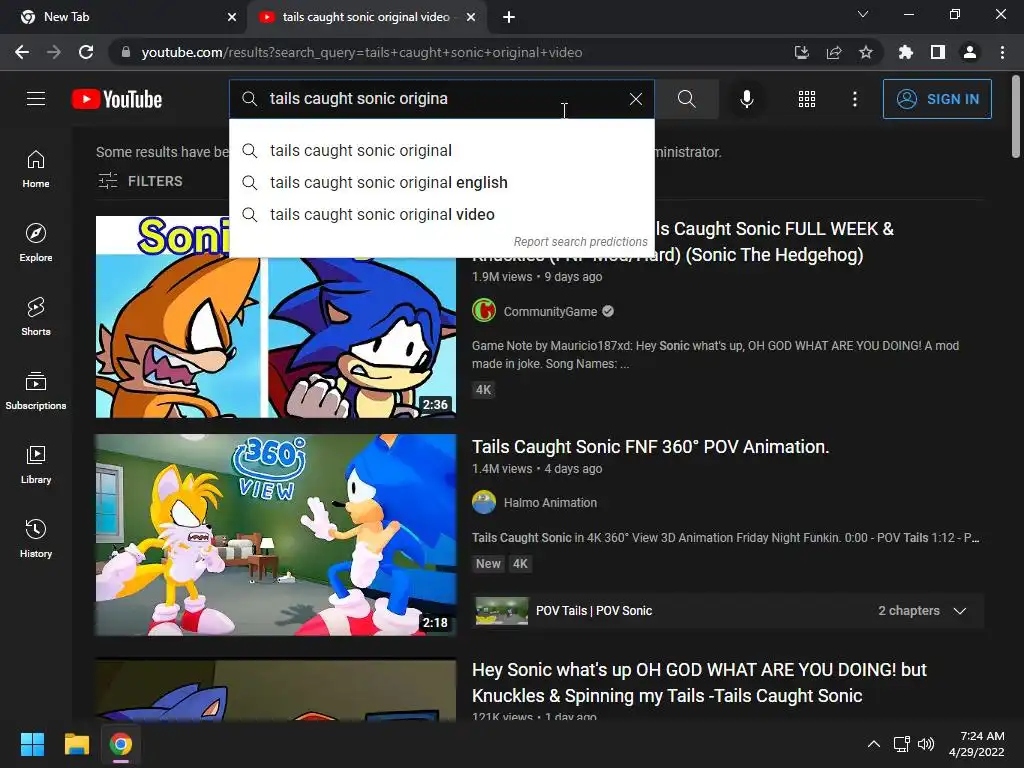Screen dimensions: 1024x768
Task: Click the YouTube logo
Action: point(117,99)
